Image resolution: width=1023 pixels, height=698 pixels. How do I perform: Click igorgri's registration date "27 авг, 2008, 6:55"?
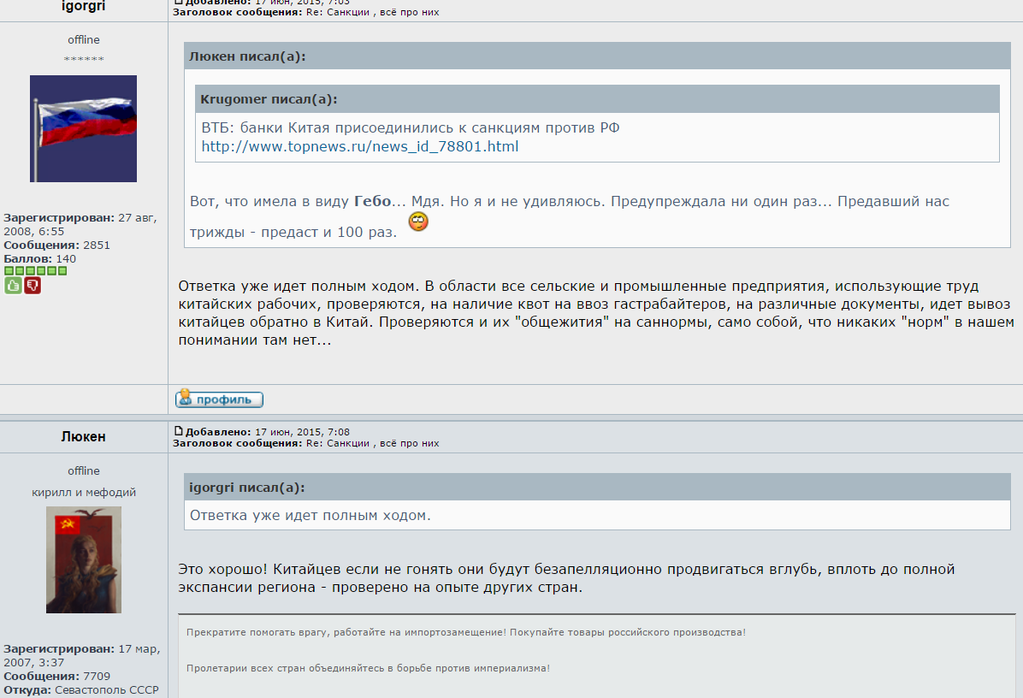click(x=80, y=224)
